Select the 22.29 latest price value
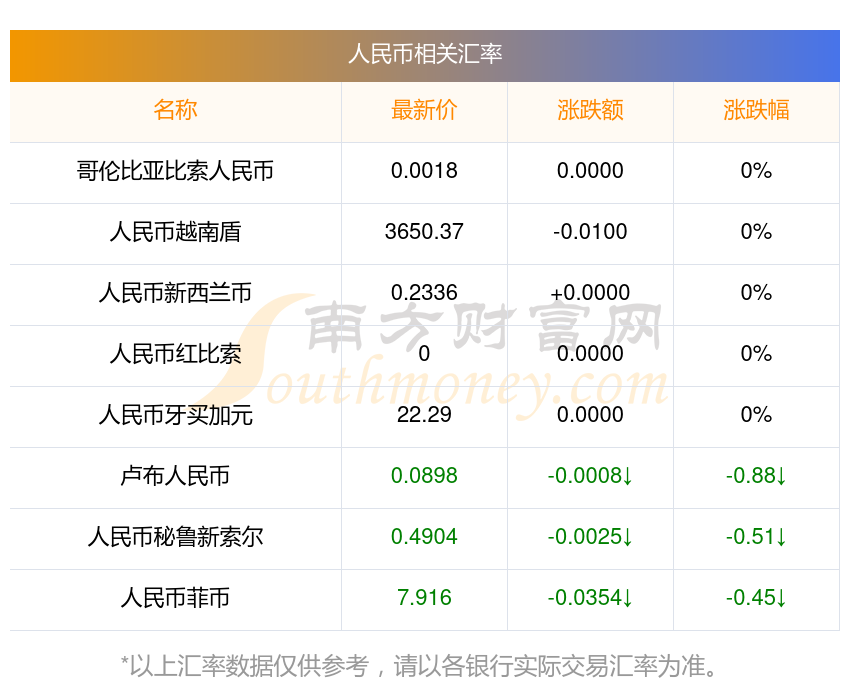 (x=424, y=415)
